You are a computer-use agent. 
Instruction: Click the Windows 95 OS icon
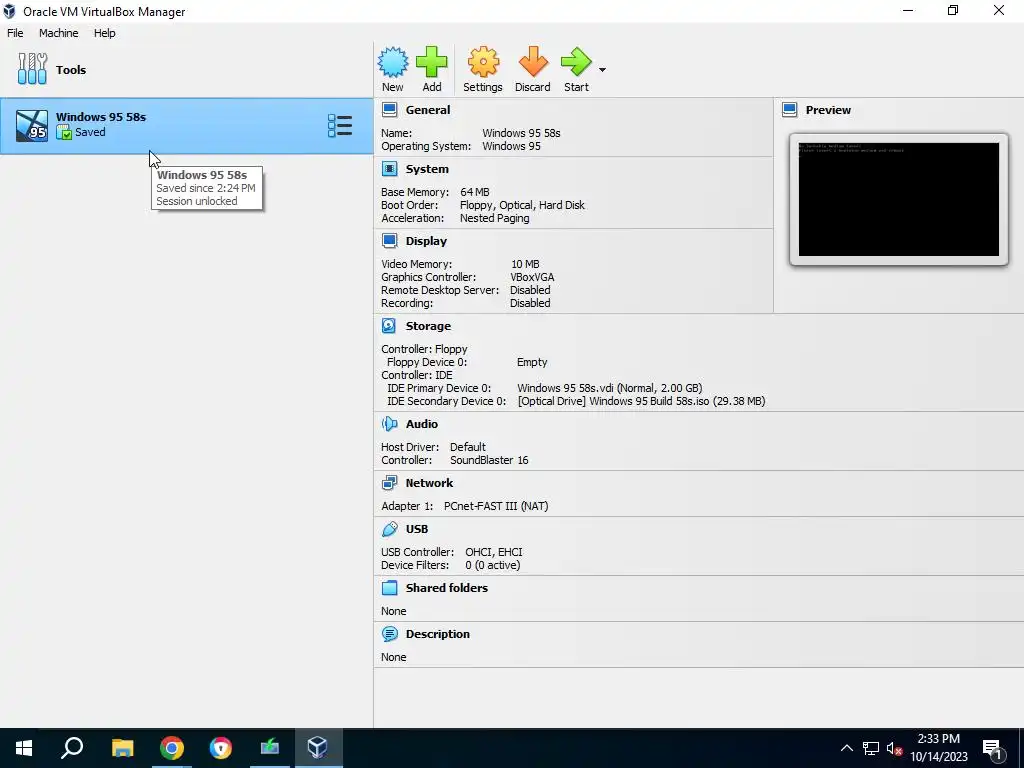(32, 125)
